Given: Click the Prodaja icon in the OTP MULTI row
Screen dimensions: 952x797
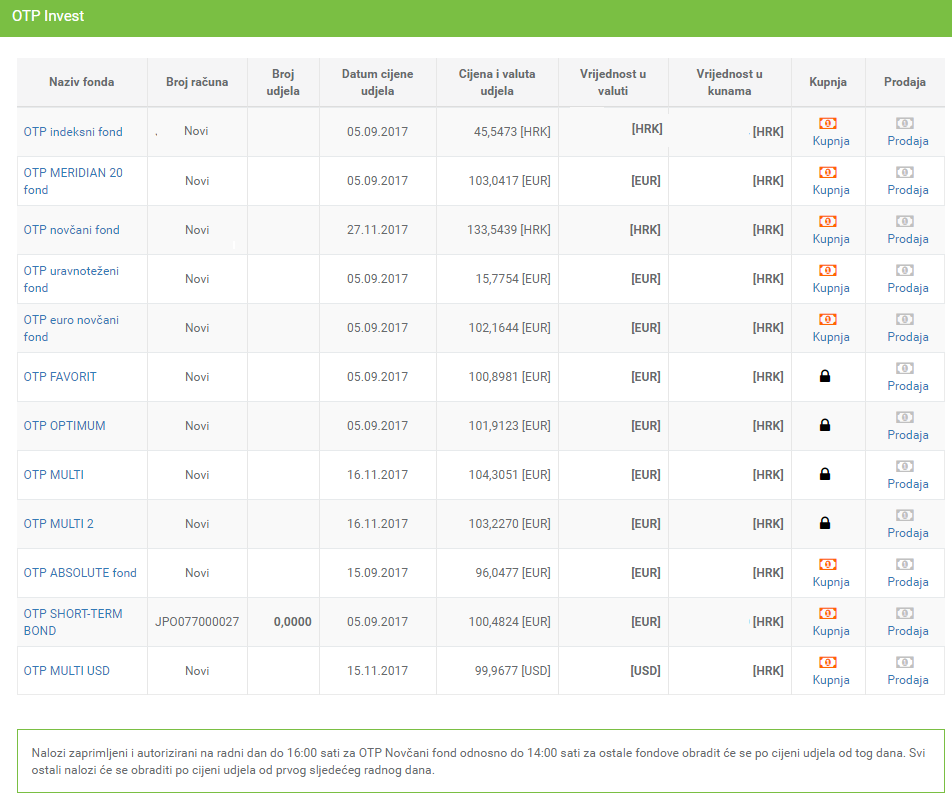Looking at the screenshot, I should coord(905,467).
